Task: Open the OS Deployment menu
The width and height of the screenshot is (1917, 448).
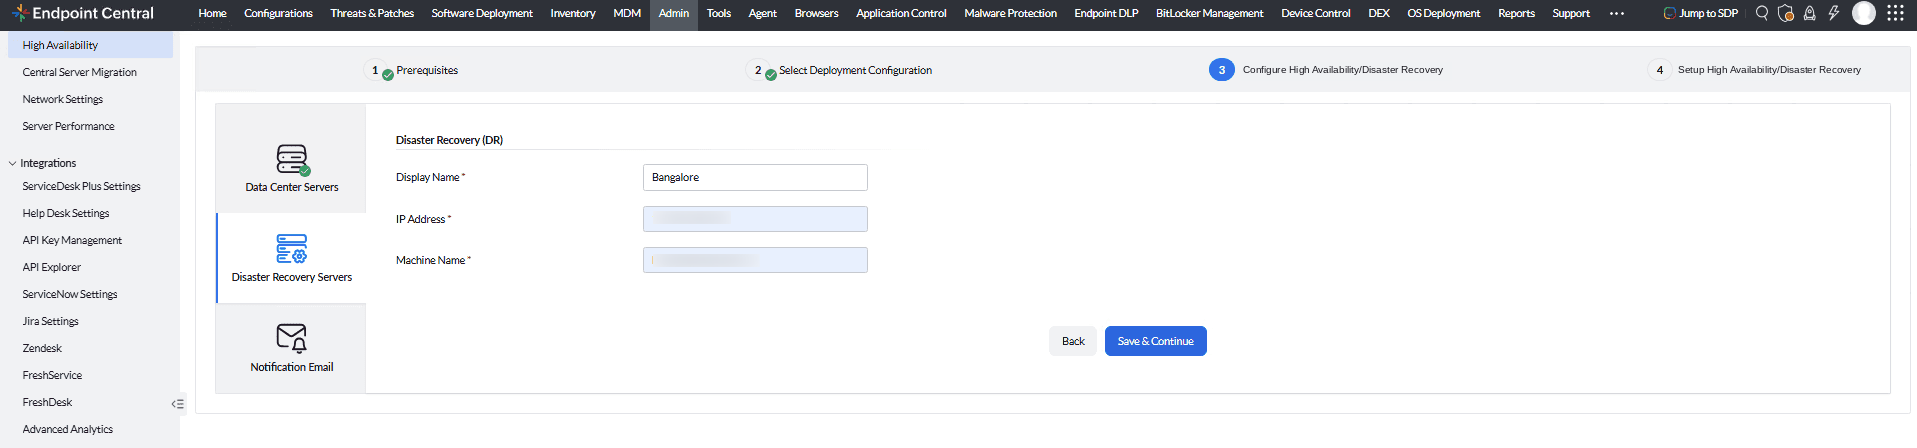Action: click(1444, 13)
